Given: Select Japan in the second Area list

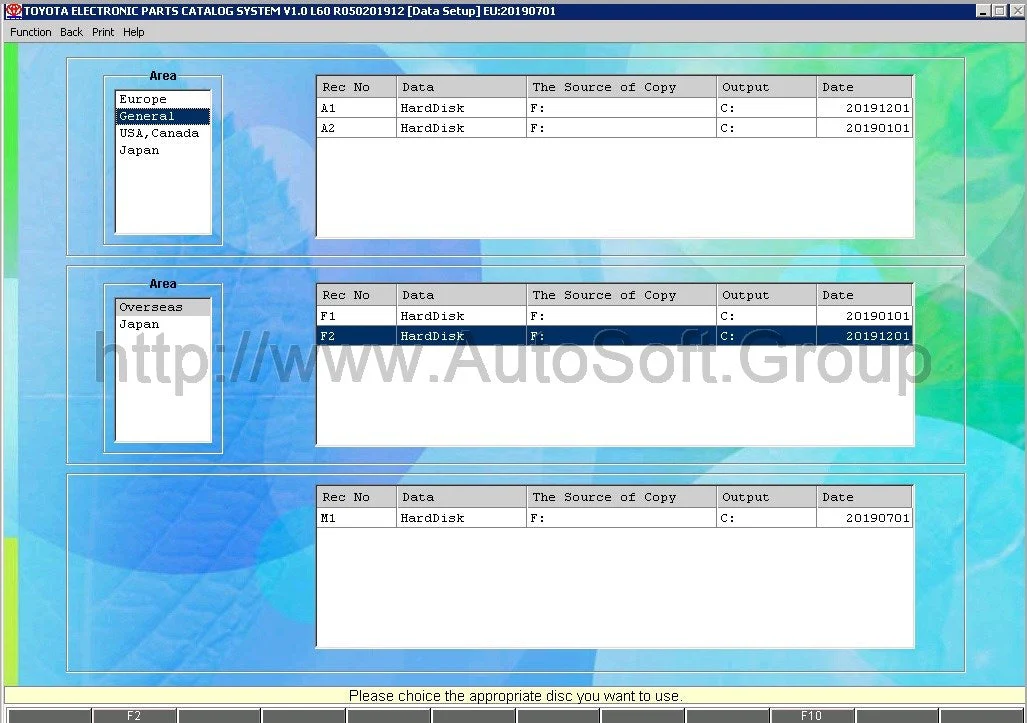Looking at the screenshot, I should click(139, 324).
